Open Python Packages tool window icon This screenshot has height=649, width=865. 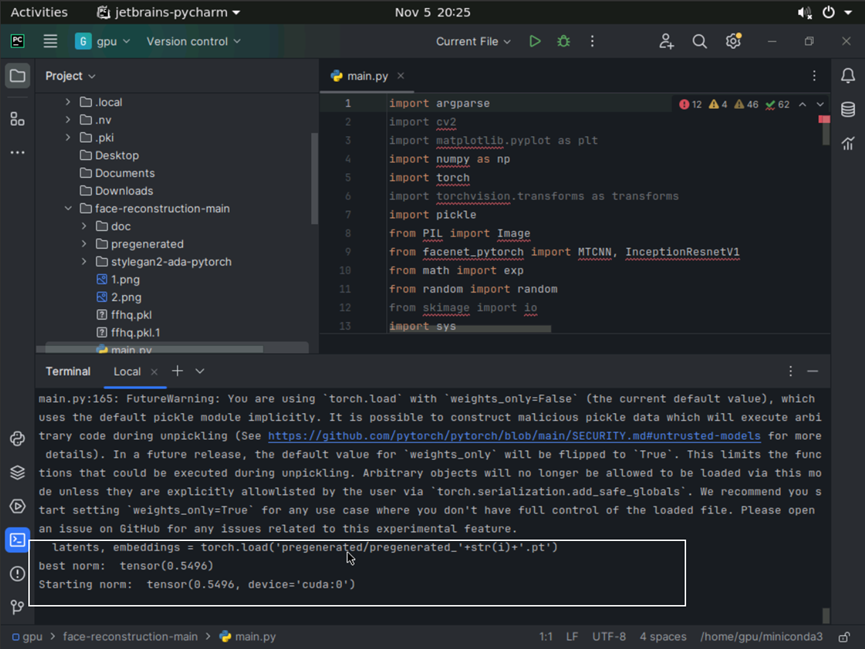pos(17,472)
